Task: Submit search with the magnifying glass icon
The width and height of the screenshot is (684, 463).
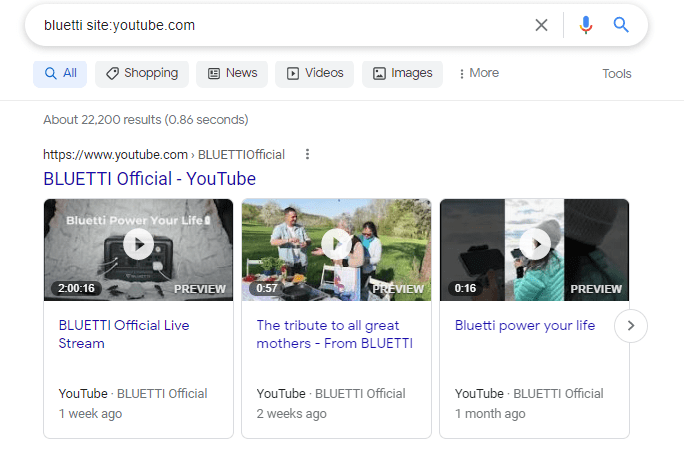Action: [621, 25]
